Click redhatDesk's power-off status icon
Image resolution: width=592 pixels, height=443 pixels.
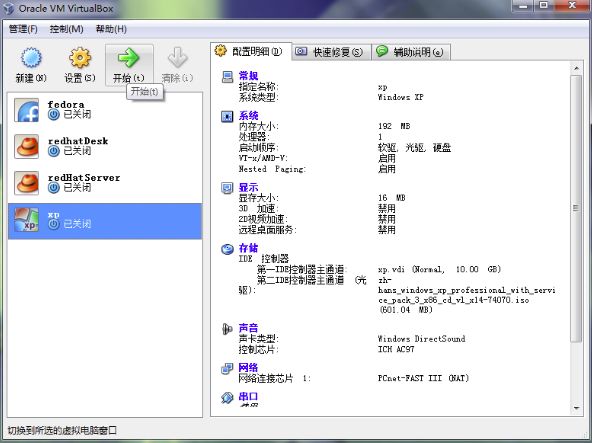(54, 151)
